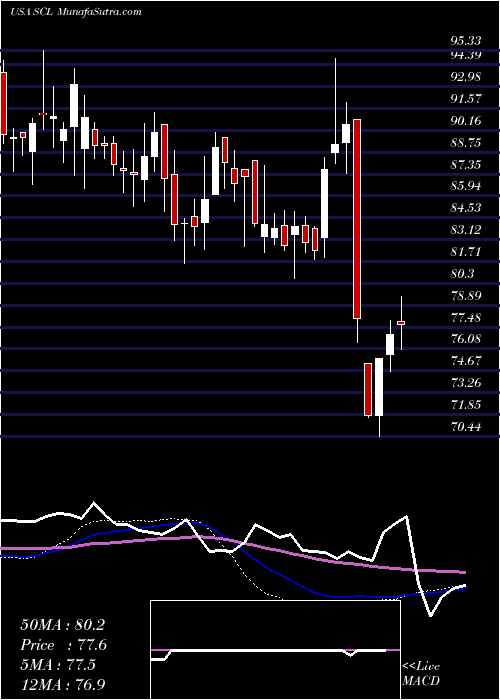Click the white candle with wick reaching 70.44
500x700 pixels.
[x=379, y=387]
